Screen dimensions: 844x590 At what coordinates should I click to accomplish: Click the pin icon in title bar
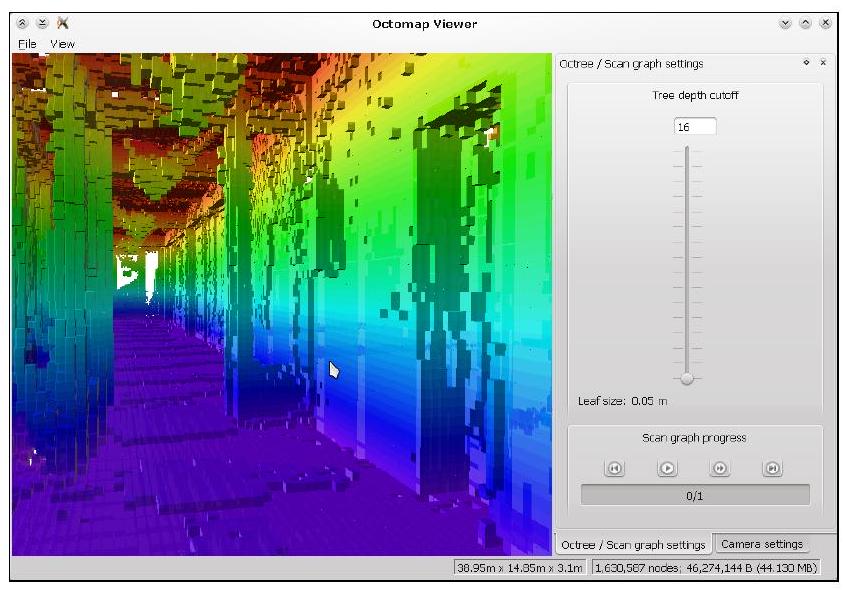63,23
